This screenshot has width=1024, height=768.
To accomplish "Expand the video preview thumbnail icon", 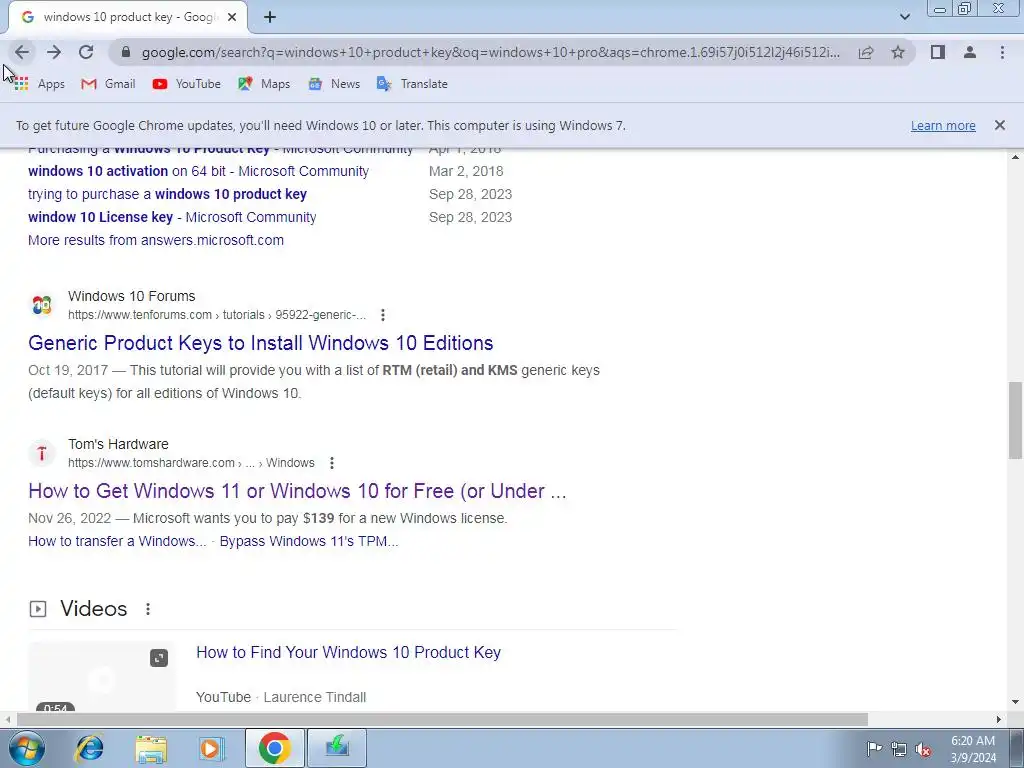I will (x=159, y=658).
